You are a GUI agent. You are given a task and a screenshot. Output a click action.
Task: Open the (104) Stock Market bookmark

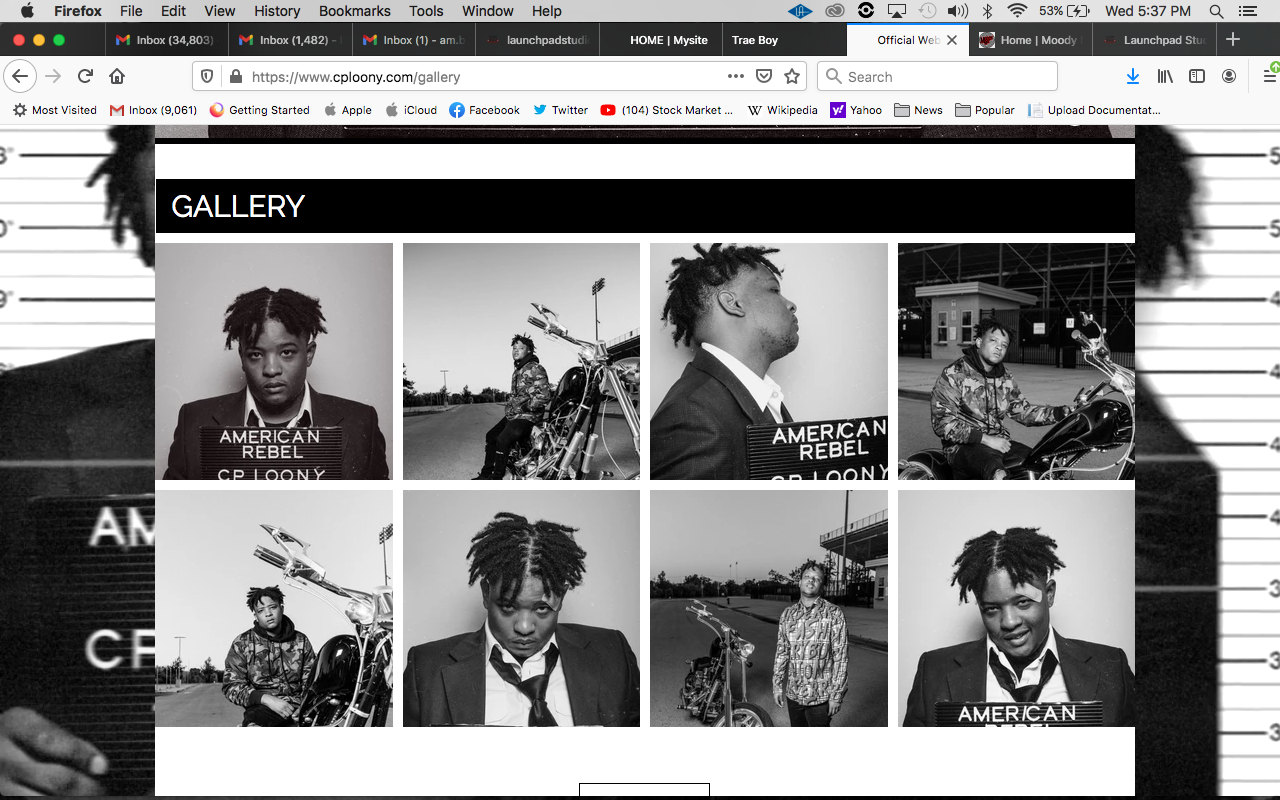click(667, 110)
